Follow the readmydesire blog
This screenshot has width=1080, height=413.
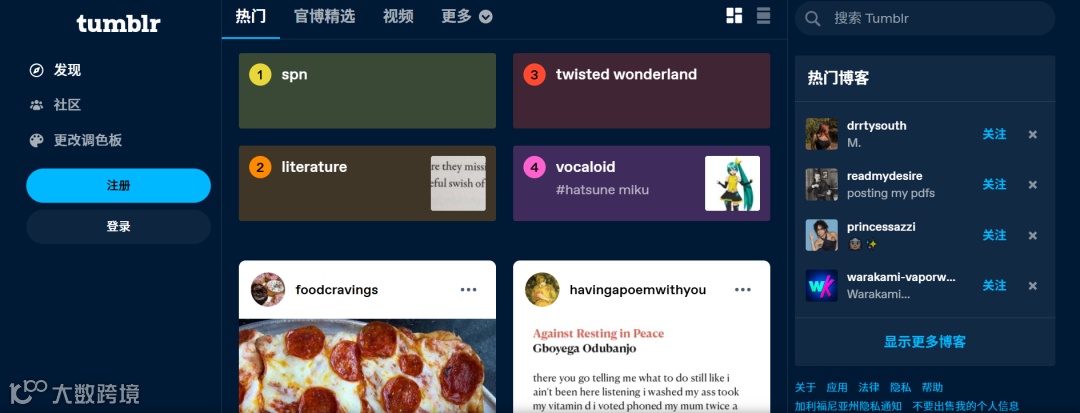pos(994,184)
